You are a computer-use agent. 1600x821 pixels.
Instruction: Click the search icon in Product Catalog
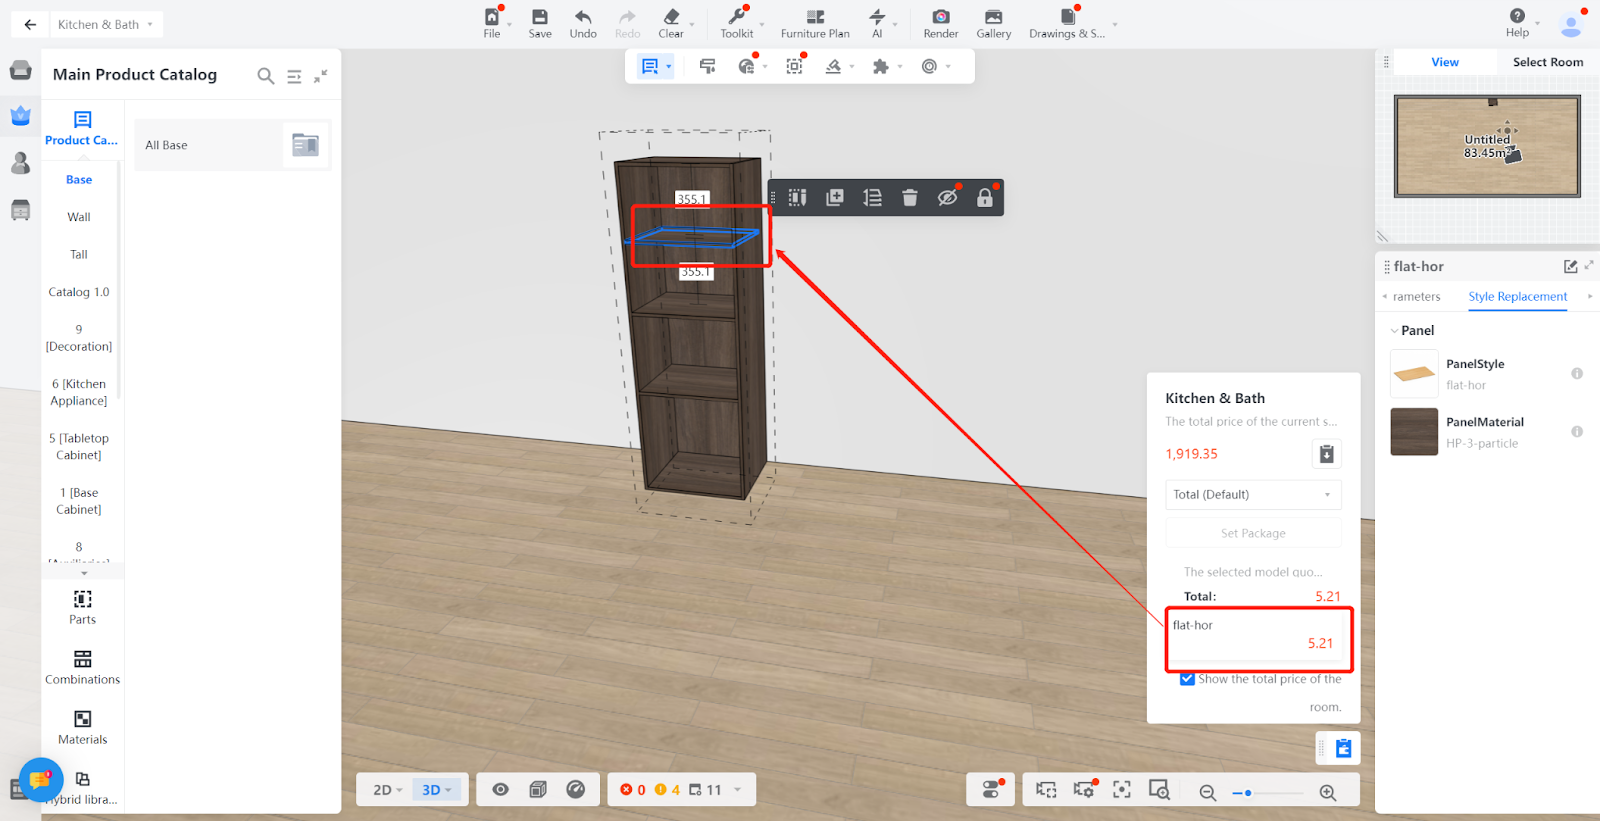pos(265,76)
